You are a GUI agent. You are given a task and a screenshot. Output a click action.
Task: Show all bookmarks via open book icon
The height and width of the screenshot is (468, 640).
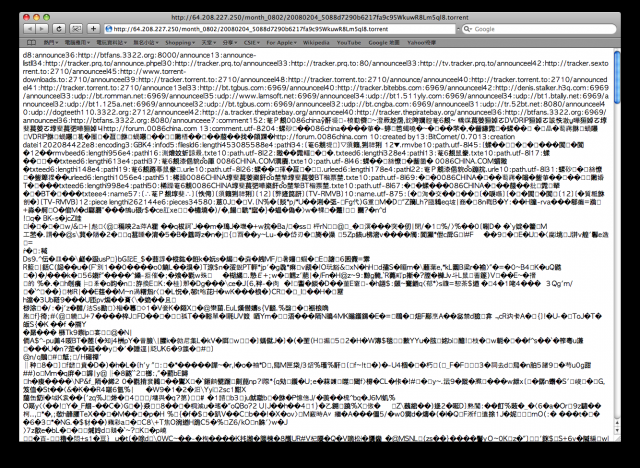[x=31, y=42]
